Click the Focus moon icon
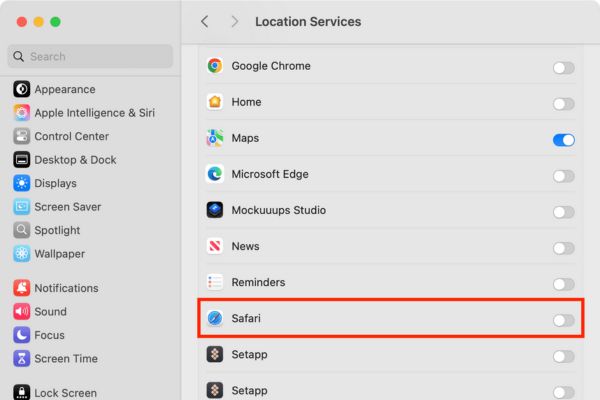 [21, 335]
